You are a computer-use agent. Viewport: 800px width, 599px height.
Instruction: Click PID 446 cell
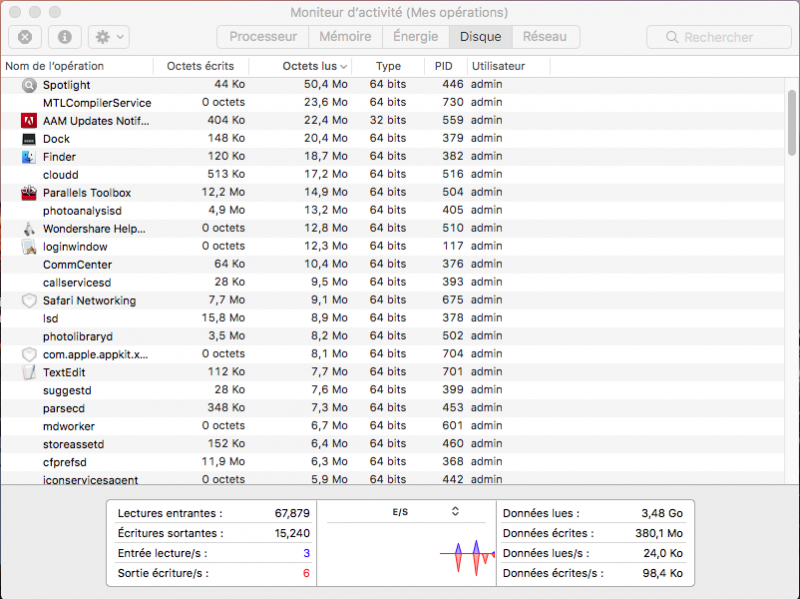coord(453,84)
